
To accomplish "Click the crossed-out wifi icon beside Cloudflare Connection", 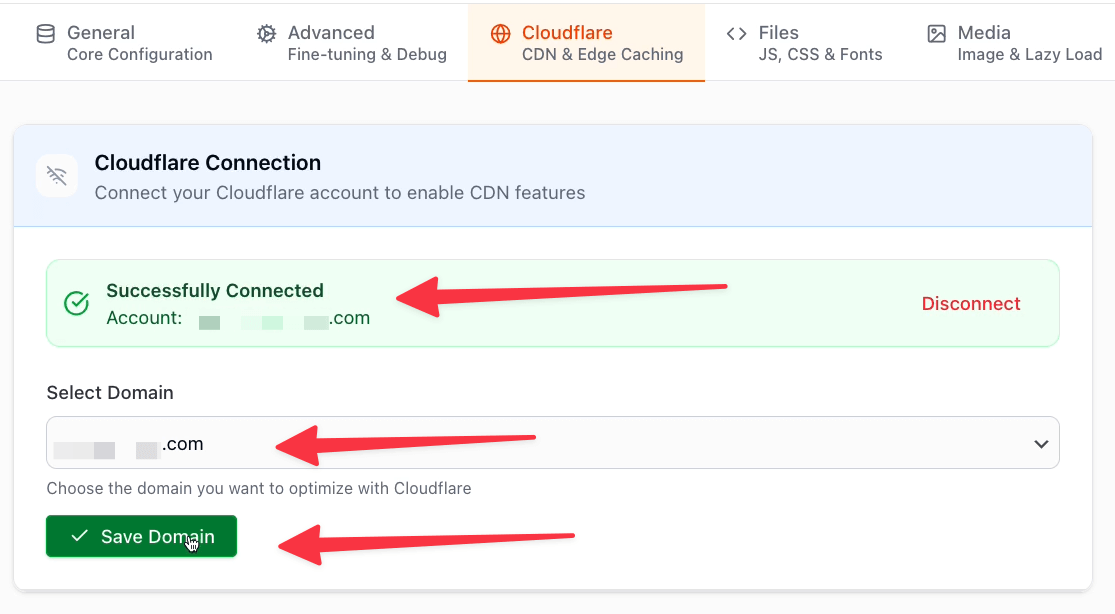I will (57, 176).
